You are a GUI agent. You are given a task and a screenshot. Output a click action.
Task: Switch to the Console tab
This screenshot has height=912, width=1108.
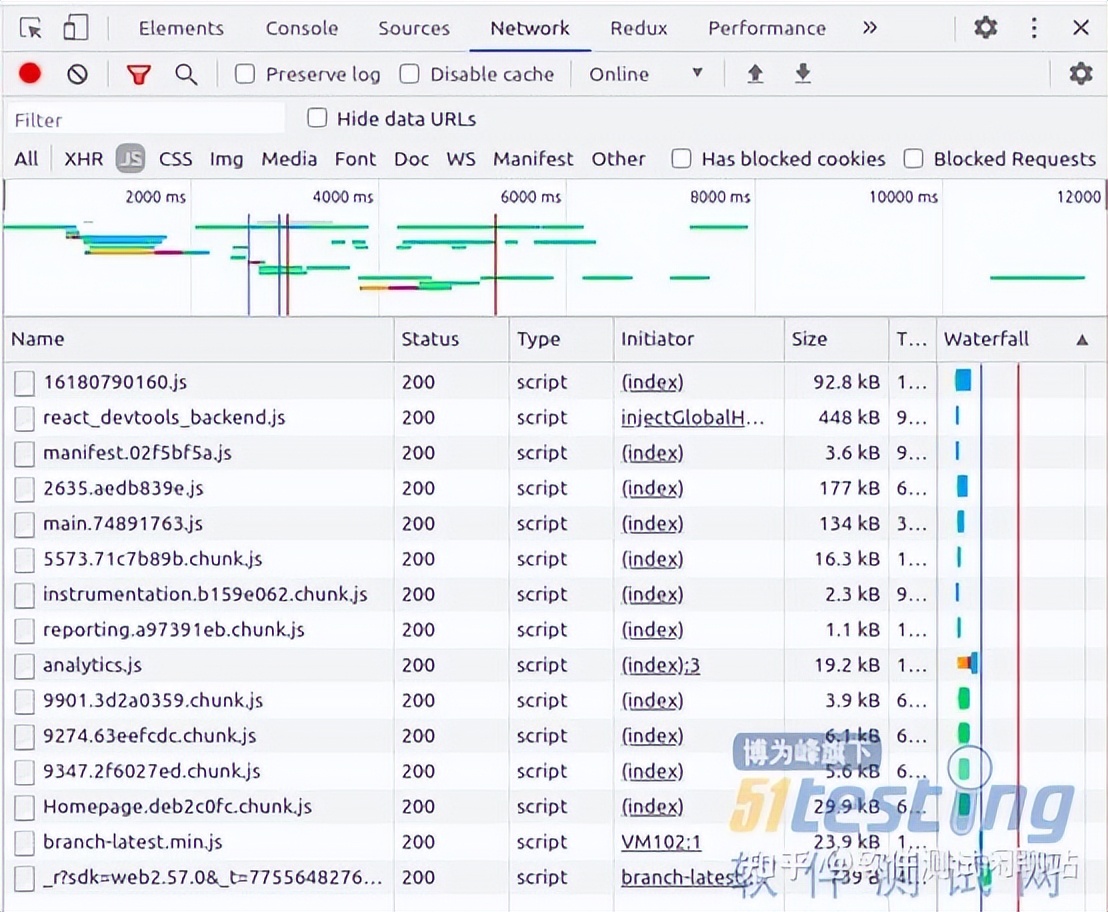(301, 28)
